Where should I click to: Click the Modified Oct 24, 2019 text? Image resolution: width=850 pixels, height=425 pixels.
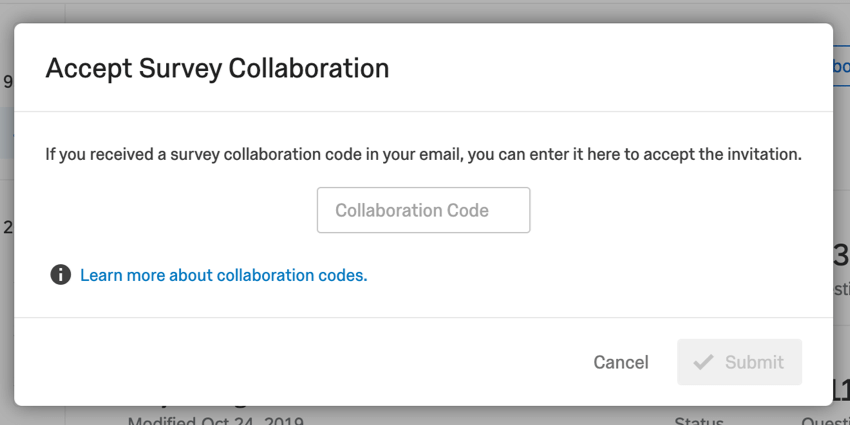(215, 419)
